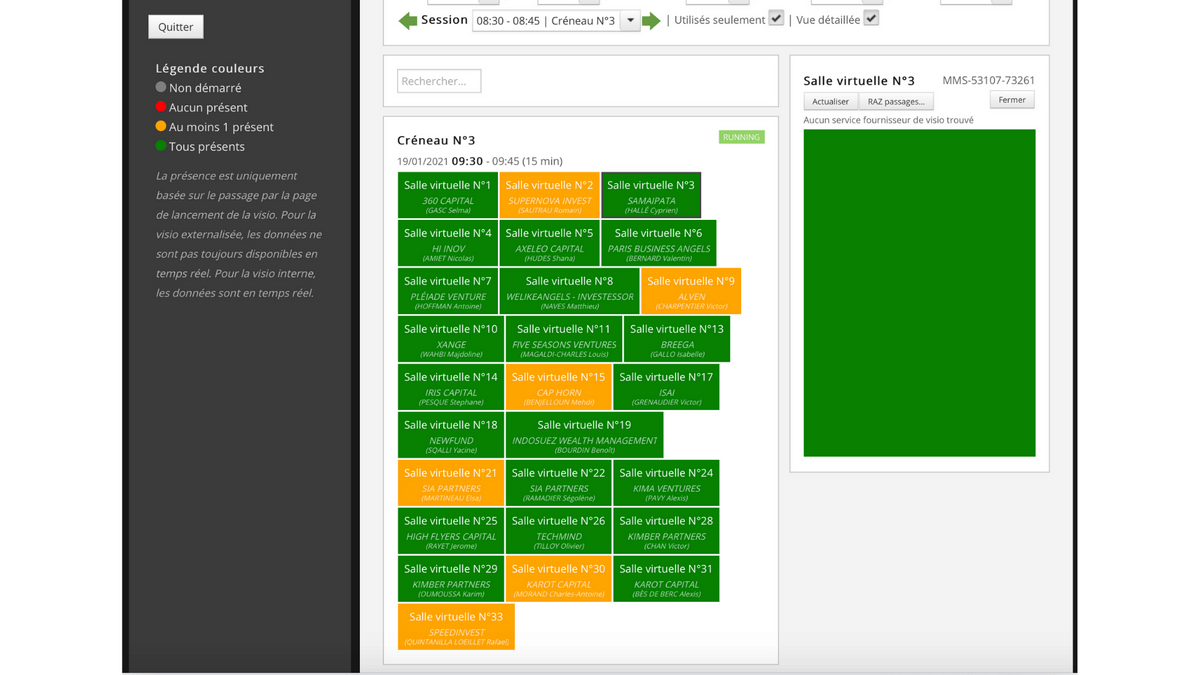The height and width of the screenshot is (675, 1200).
Task: Close the virtual room panel with Fermer
Action: [1012, 100]
